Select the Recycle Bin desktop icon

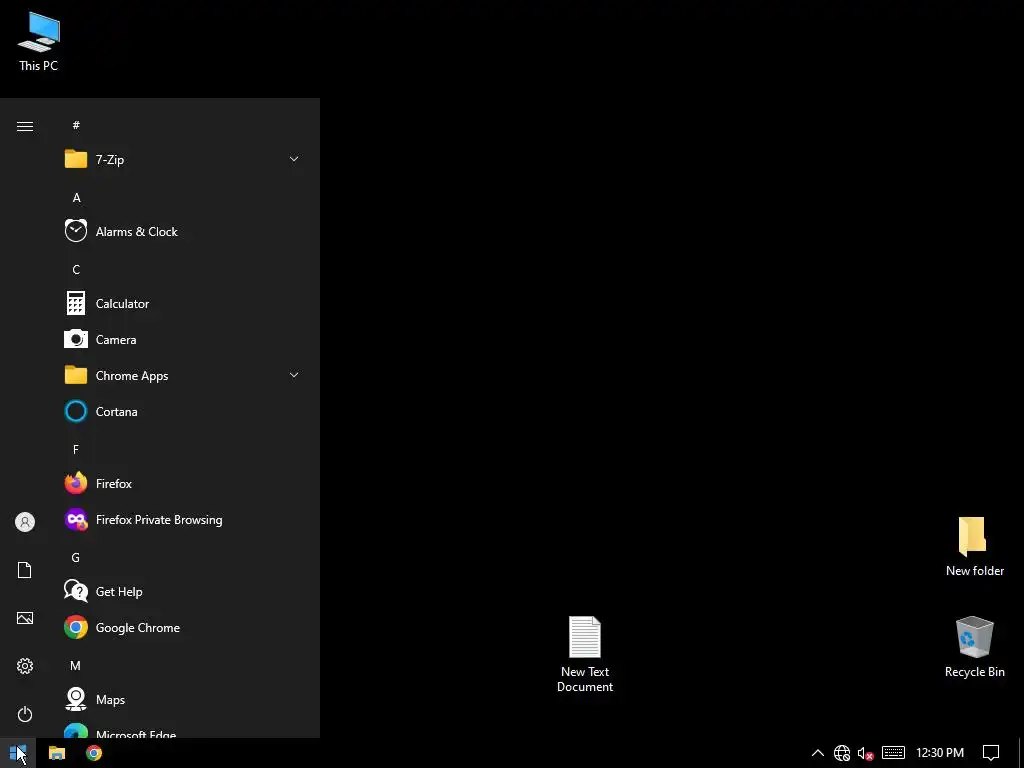[974, 647]
